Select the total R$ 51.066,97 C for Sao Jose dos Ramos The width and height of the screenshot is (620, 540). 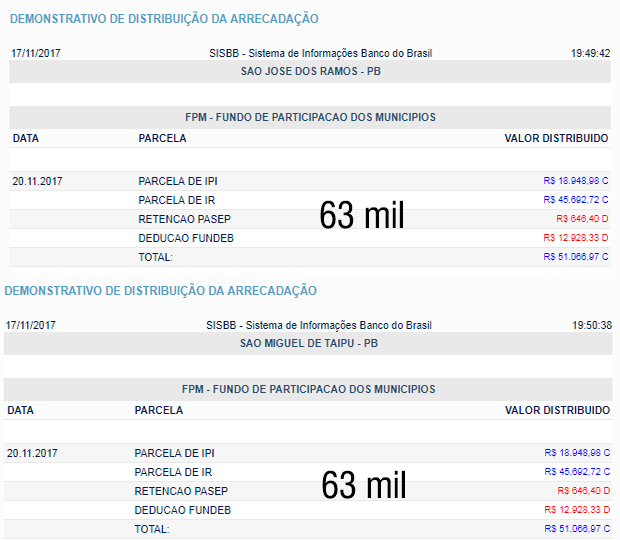click(576, 257)
